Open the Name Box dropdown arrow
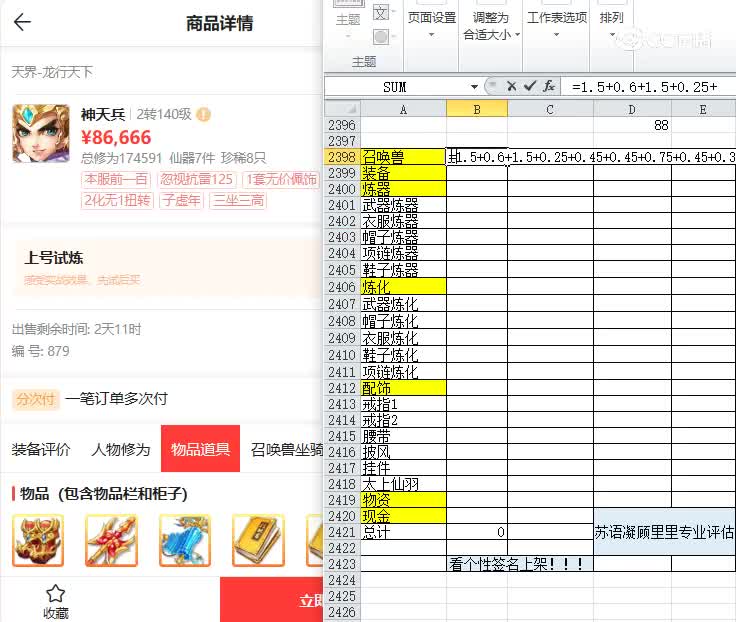The width and height of the screenshot is (736, 622). coord(474,87)
